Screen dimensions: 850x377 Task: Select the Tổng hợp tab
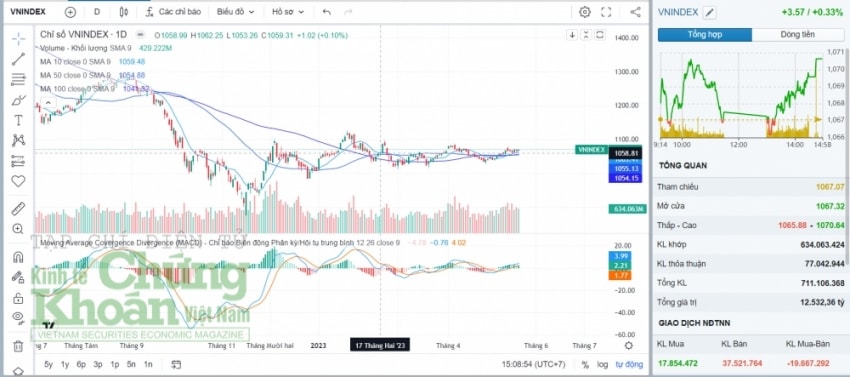click(x=705, y=35)
